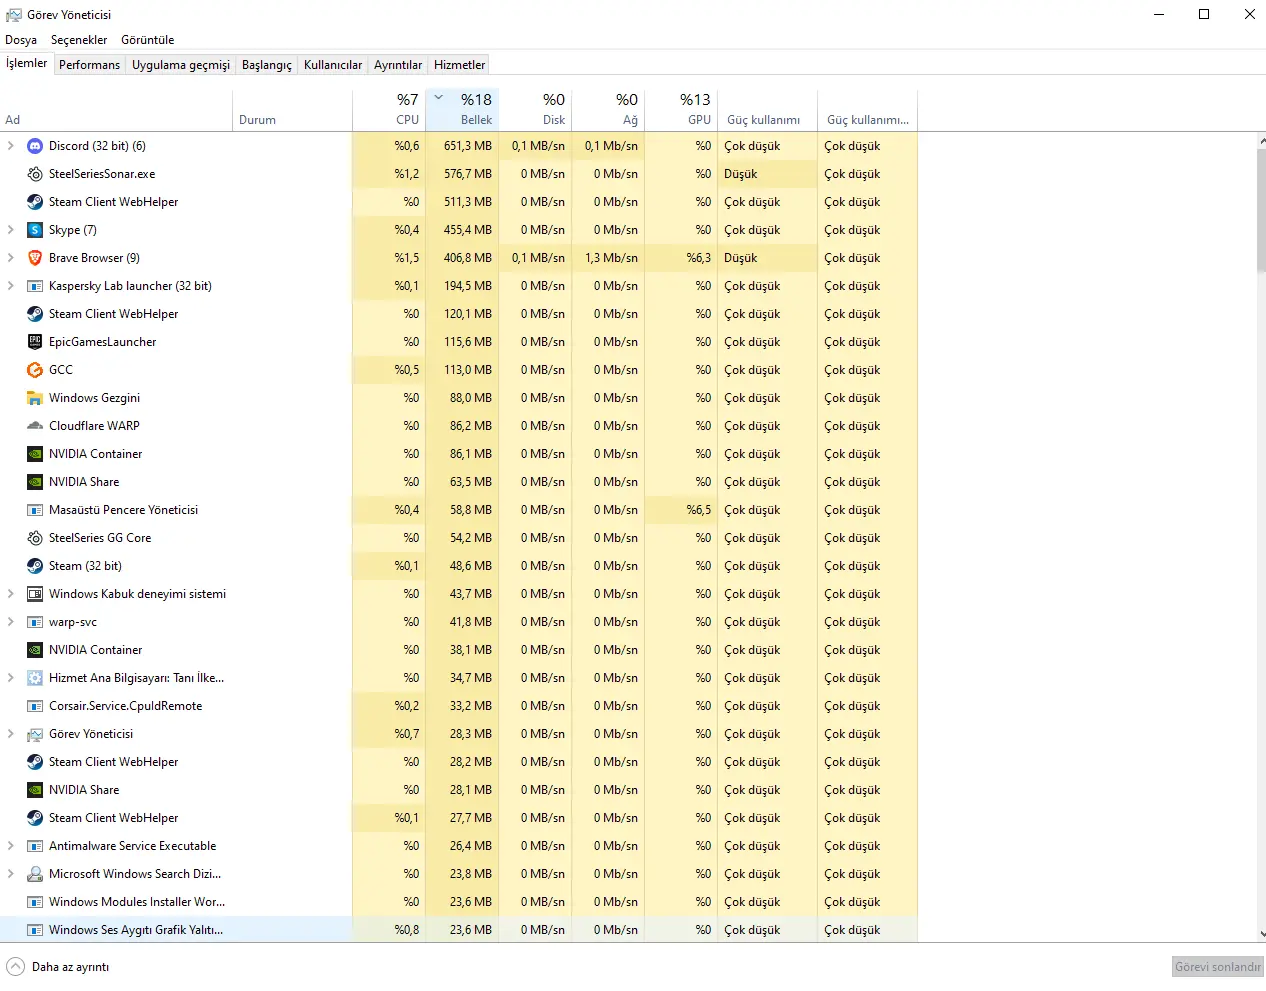Screen dimensions: 1266x991
Task: Sort by the Disk column header
Action: pos(535,110)
